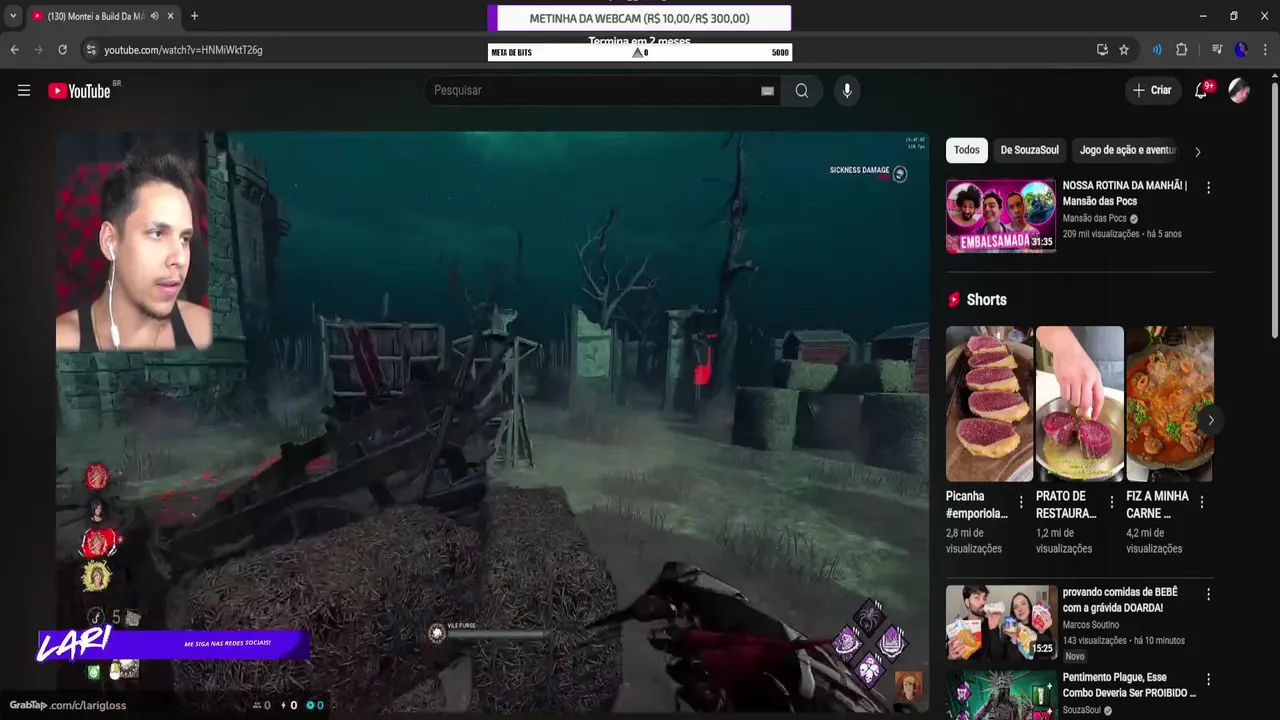Click the address bar URL
The image size is (1280, 720).
click(183, 49)
